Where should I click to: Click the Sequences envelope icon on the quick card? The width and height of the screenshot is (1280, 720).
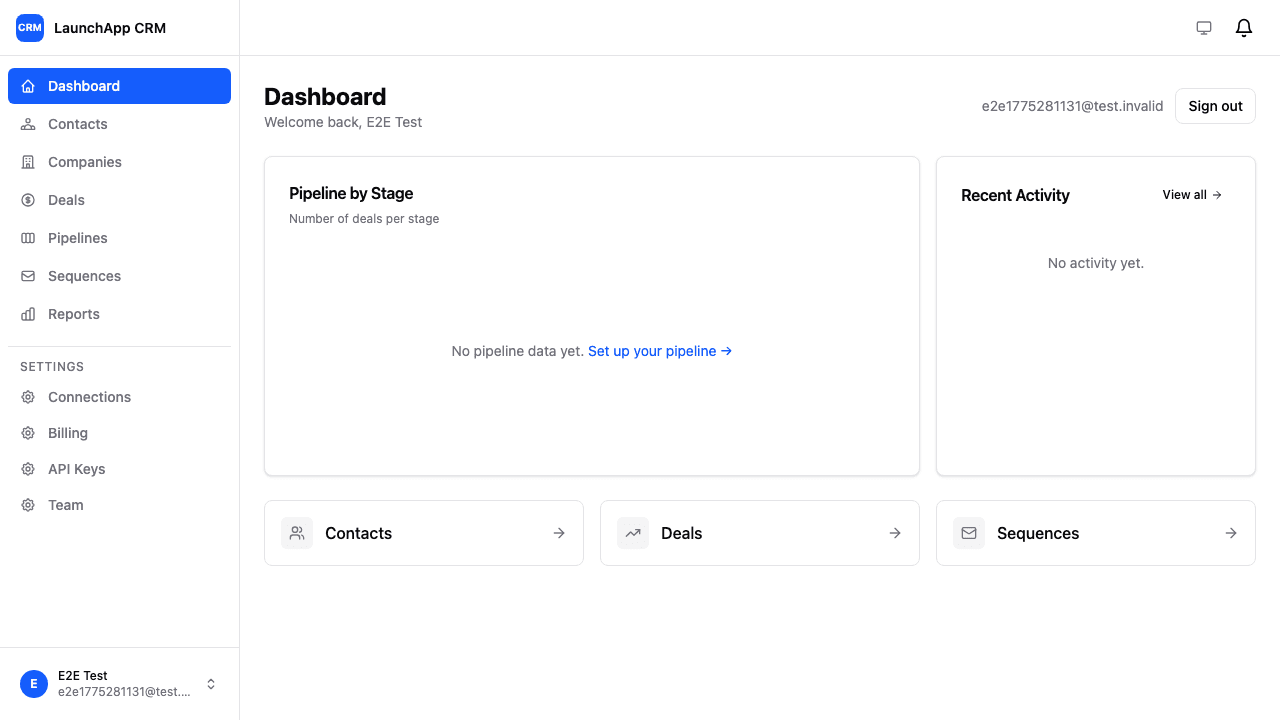tap(968, 533)
